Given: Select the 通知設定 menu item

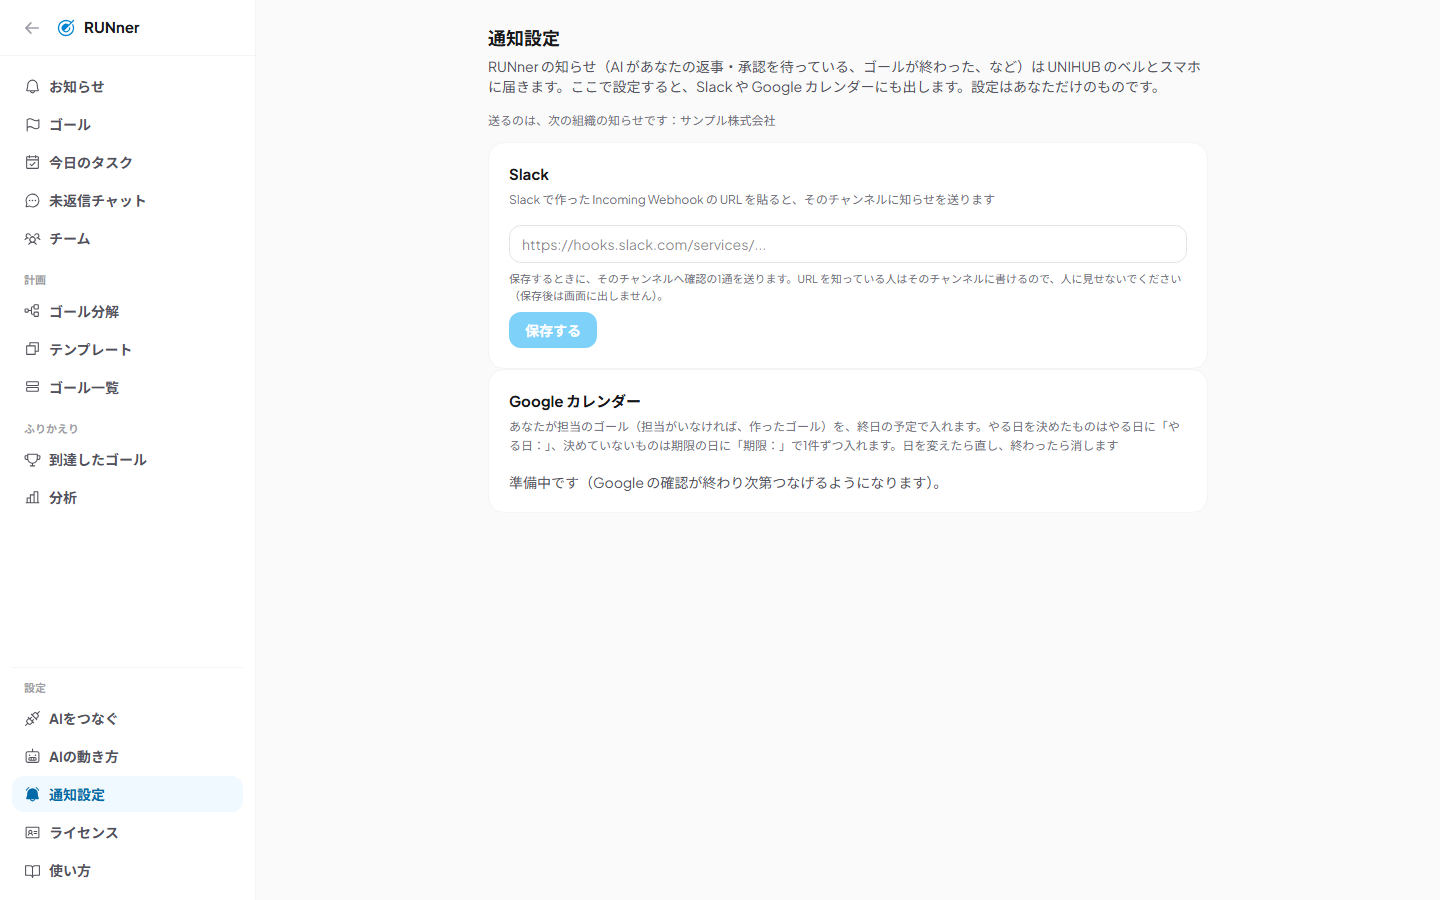Looking at the screenshot, I should coord(127,795).
